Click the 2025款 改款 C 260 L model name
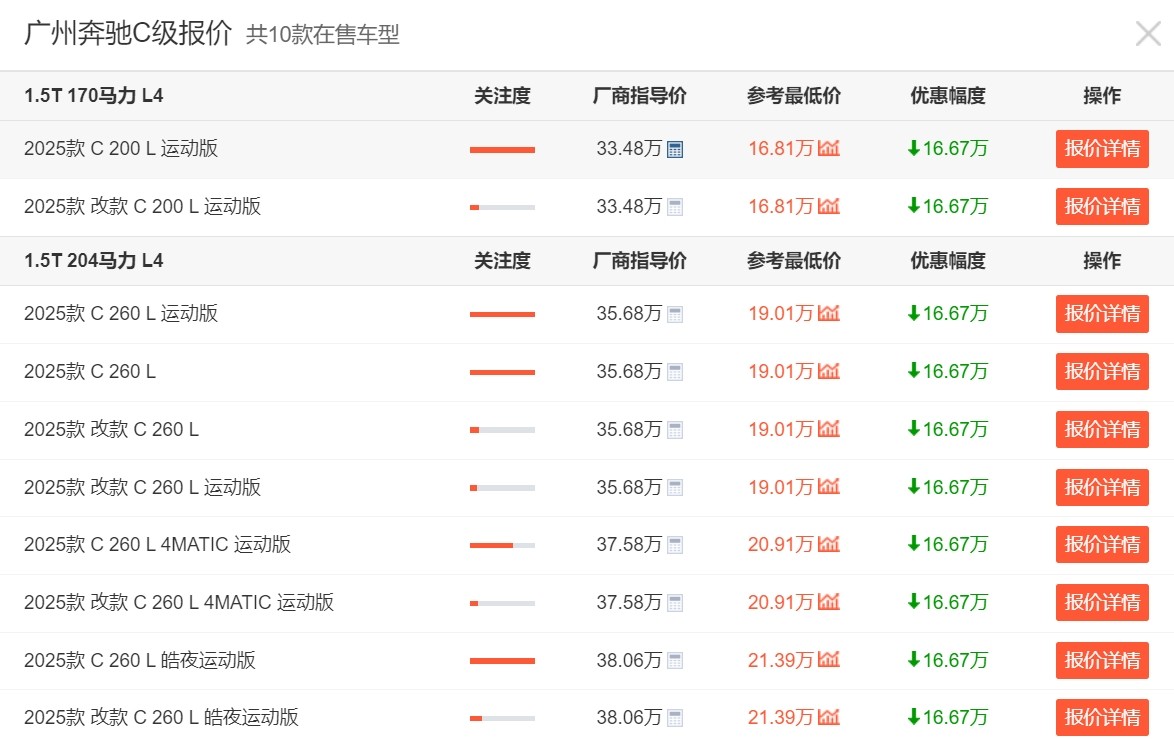 click(x=112, y=429)
